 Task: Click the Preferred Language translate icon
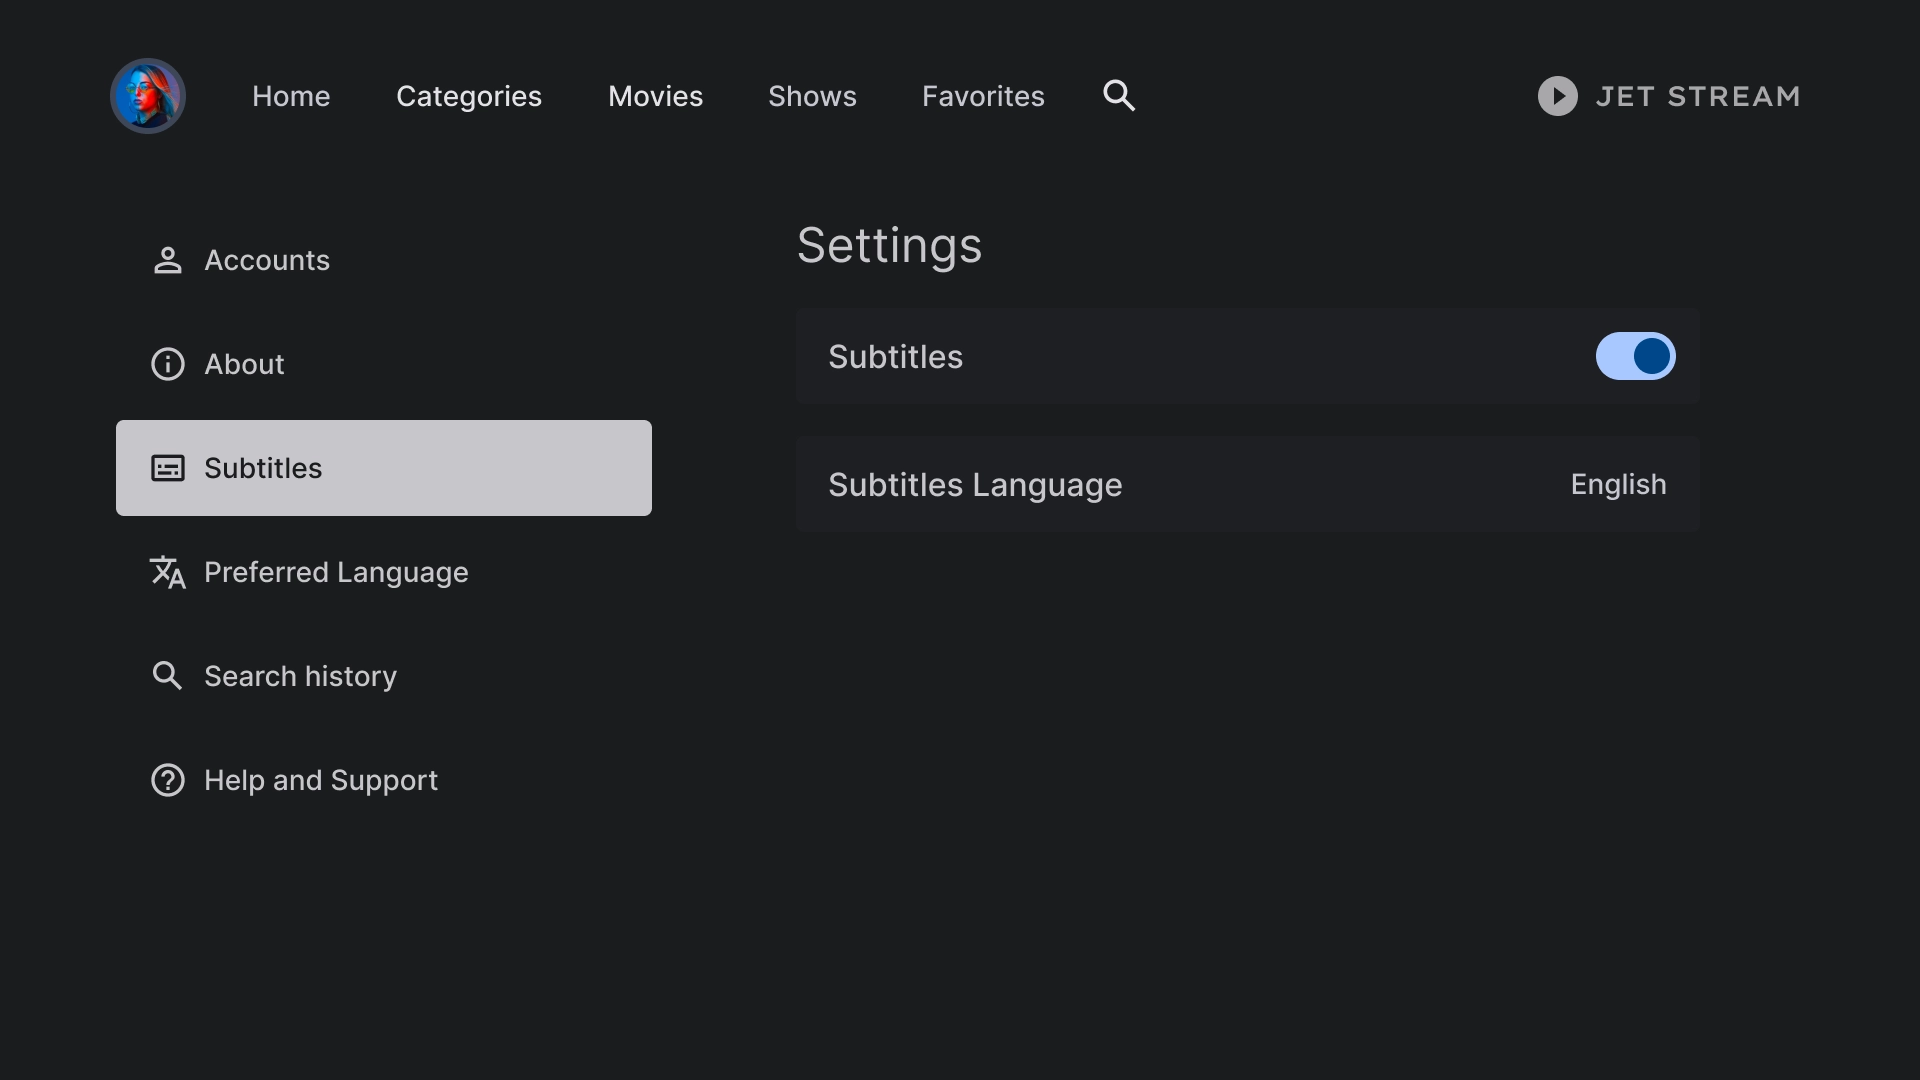[167, 571]
